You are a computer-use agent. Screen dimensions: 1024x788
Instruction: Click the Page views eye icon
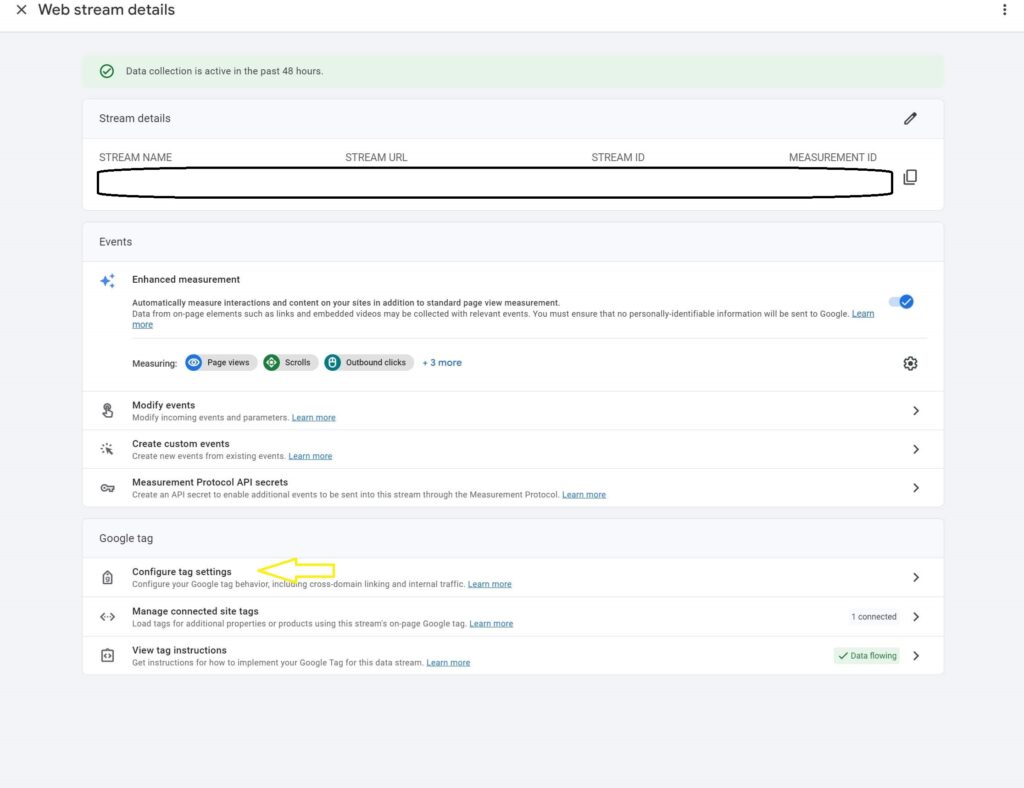pyautogui.click(x=194, y=362)
